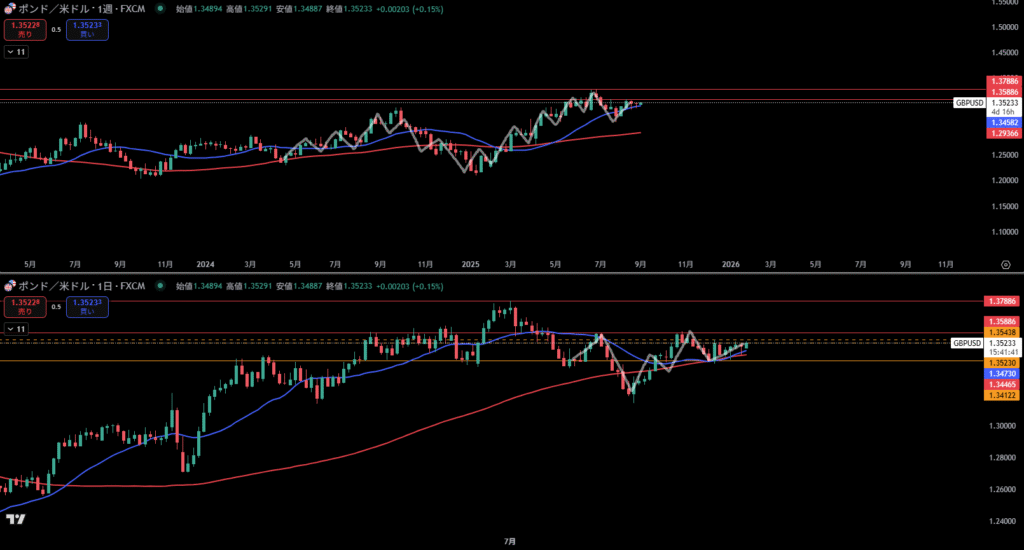Click red 1.29366 price tag on weekly chart
The height and width of the screenshot is (550, 1024).
tap(1004, 133)
